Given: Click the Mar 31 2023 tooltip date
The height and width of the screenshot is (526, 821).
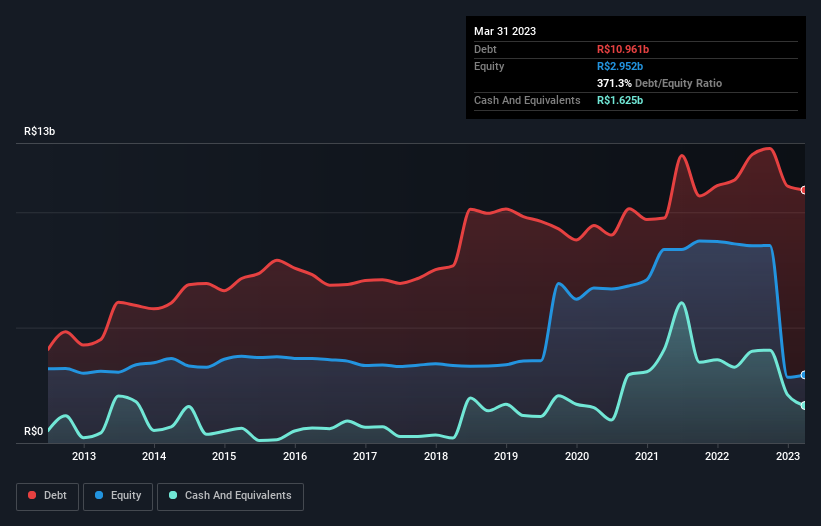Looking at the screenshot, I should click(x=505, y=31).
